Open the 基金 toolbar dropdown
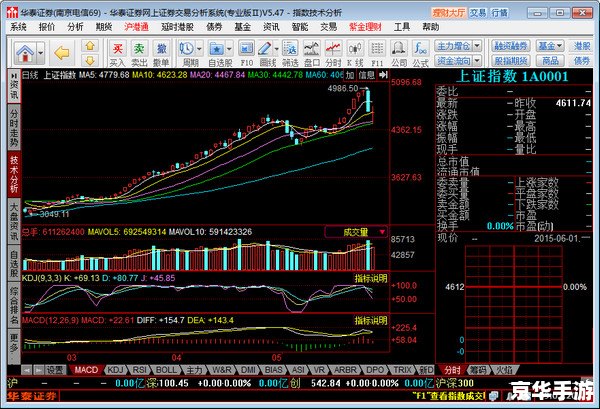 pos(550,46)
